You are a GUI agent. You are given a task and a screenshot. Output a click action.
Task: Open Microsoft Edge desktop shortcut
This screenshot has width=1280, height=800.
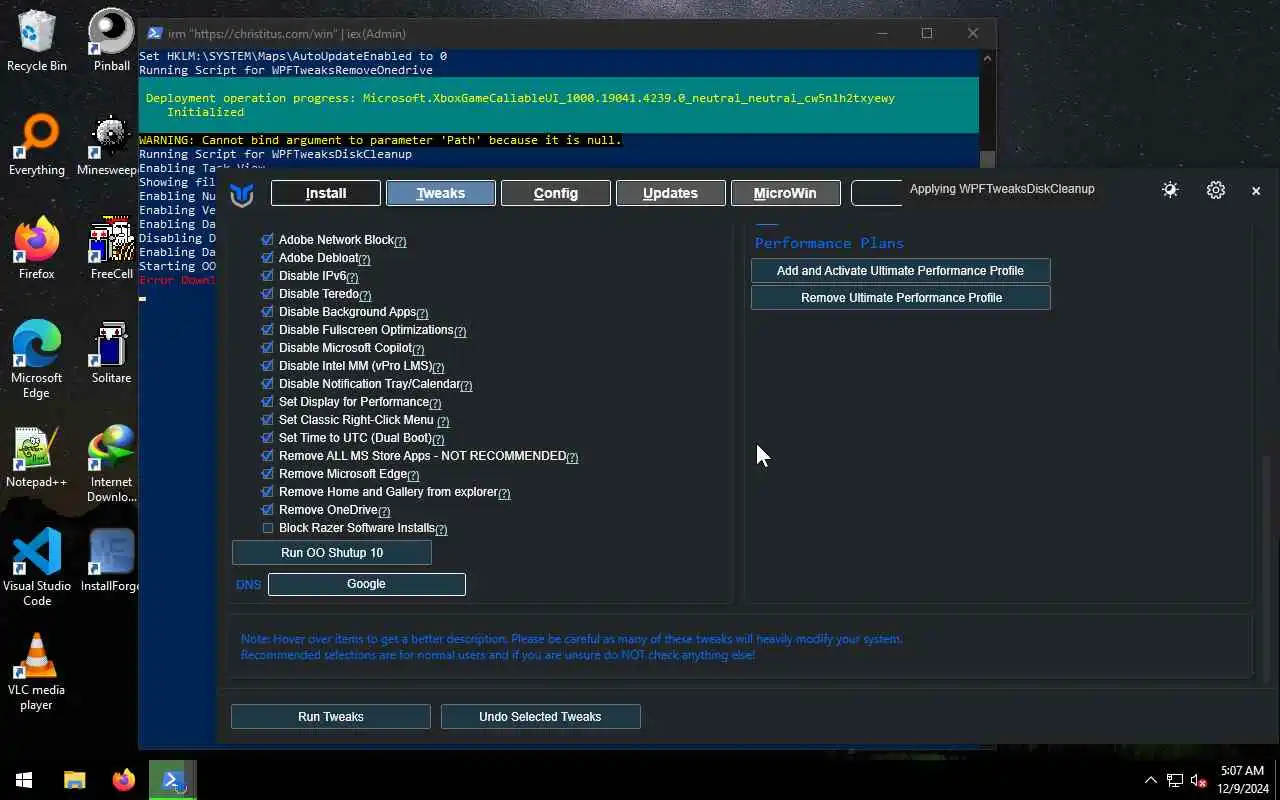[x=37, y=359]
